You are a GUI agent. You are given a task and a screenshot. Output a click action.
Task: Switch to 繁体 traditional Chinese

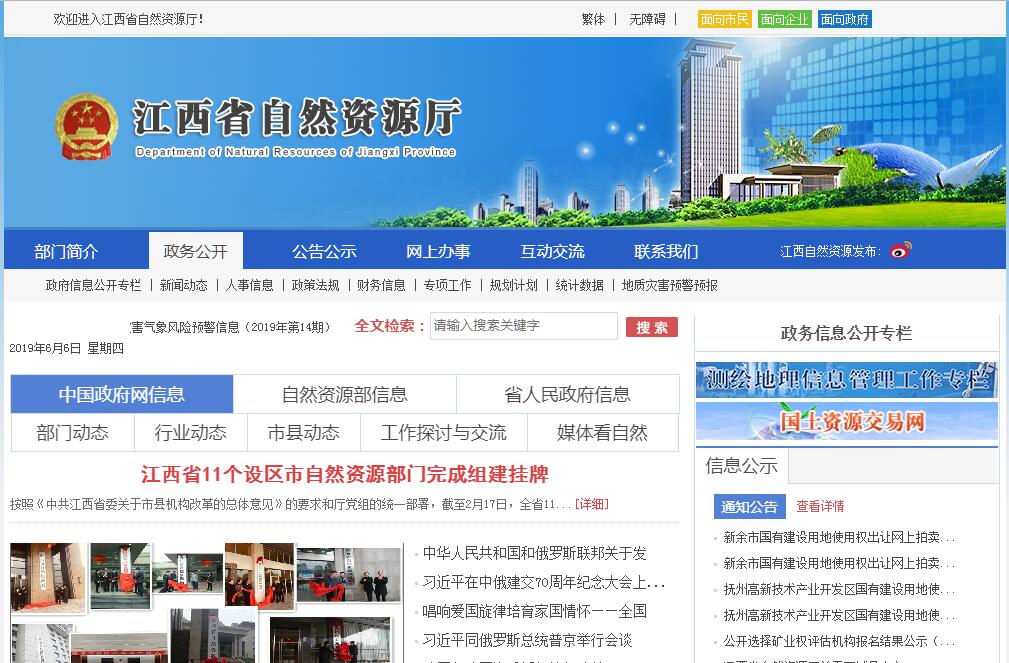click(593, 19)
